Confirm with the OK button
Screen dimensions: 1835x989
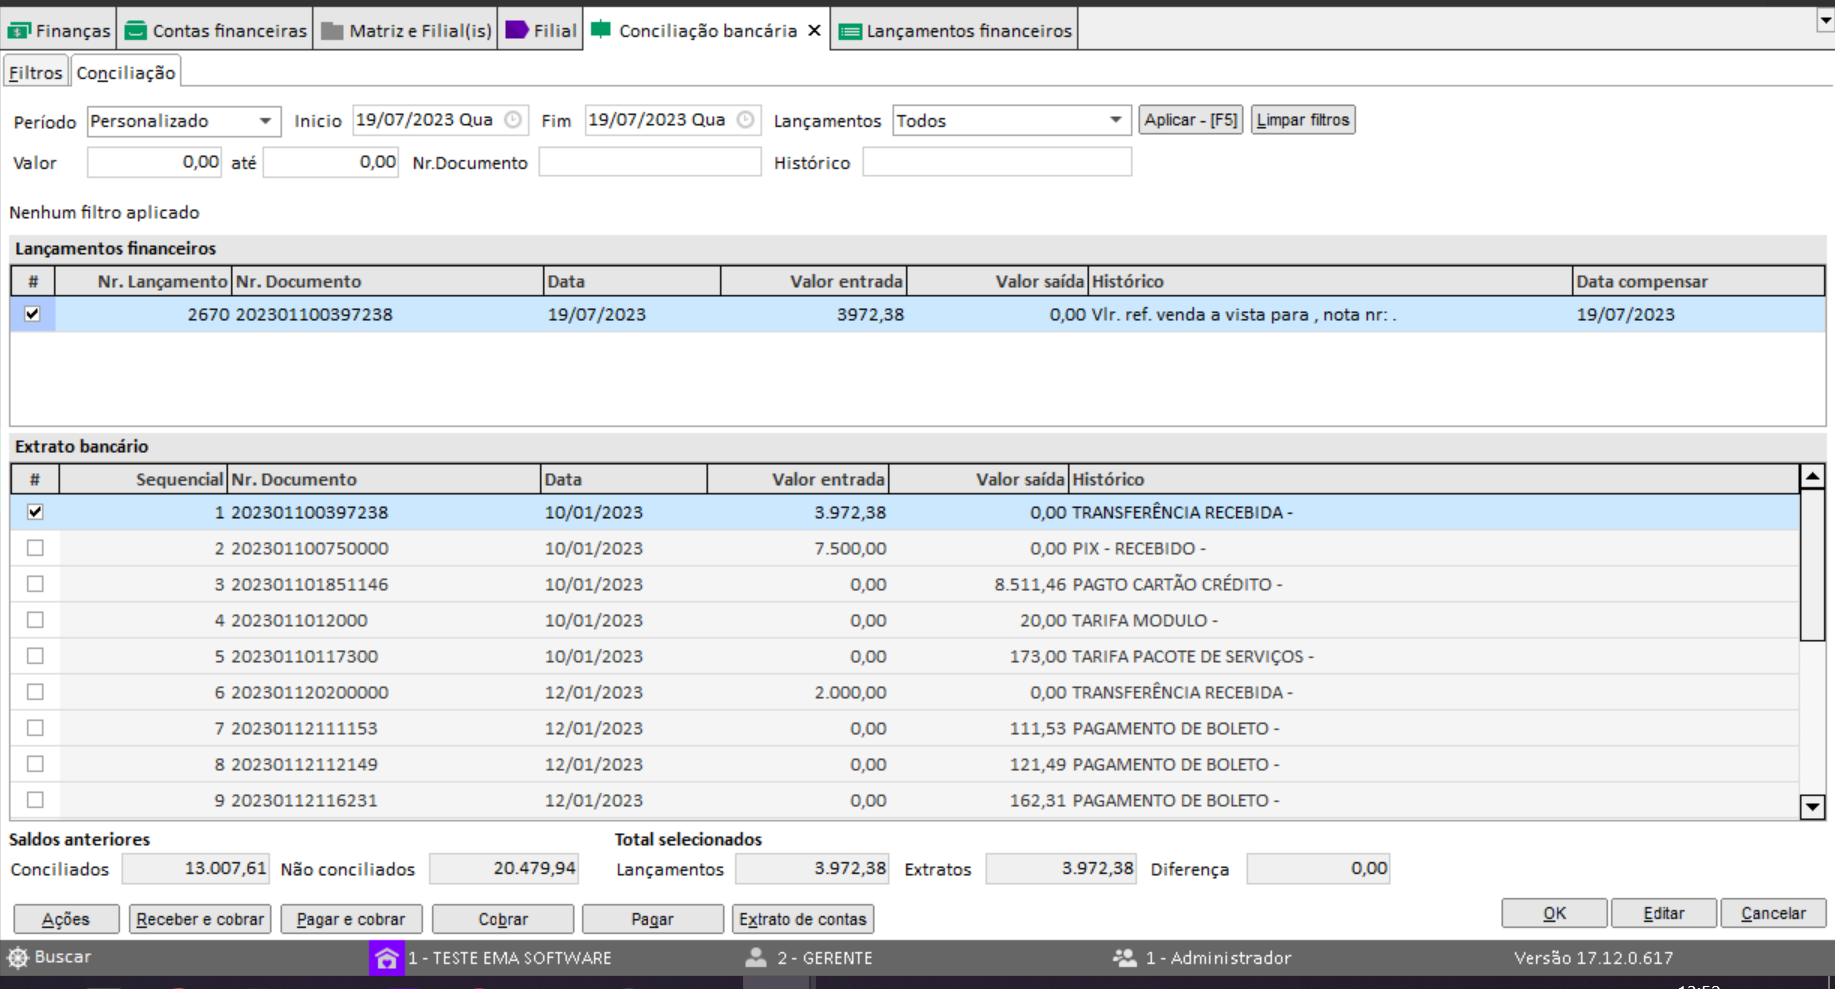click(1554, 913)
